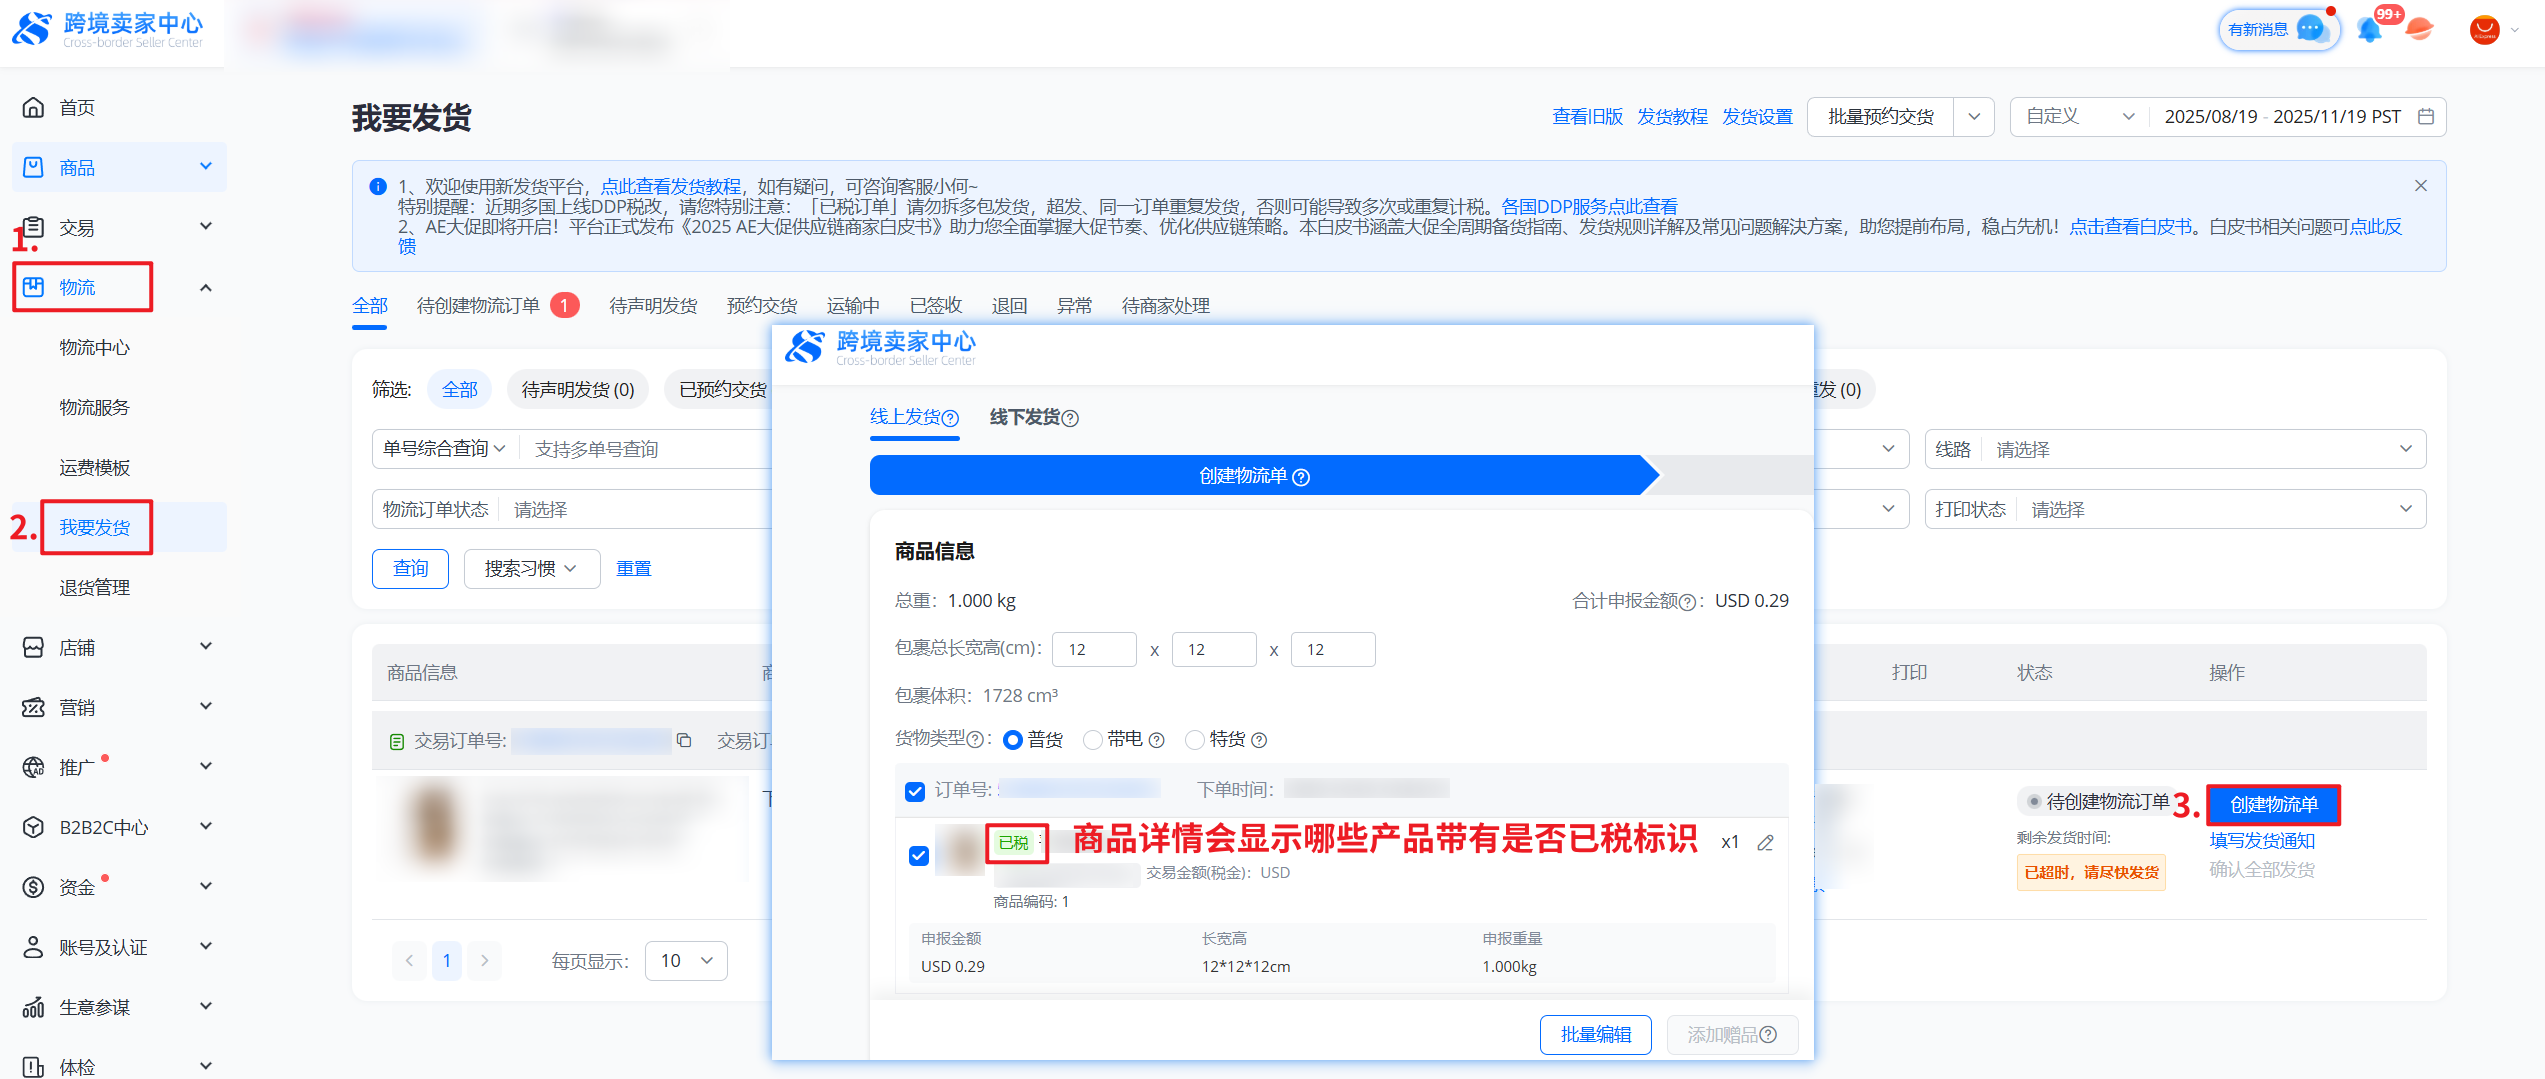
Task: Open the 每页显示 page size dropdown
Action: pyautogui.click(x=686, y=961)
